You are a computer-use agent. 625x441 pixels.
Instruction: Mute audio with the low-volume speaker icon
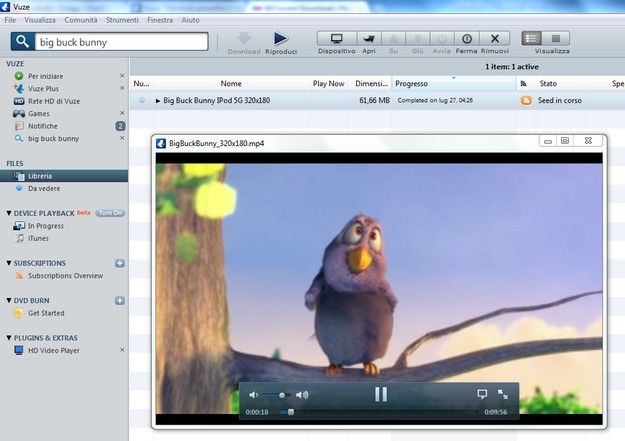click(253, 395)
